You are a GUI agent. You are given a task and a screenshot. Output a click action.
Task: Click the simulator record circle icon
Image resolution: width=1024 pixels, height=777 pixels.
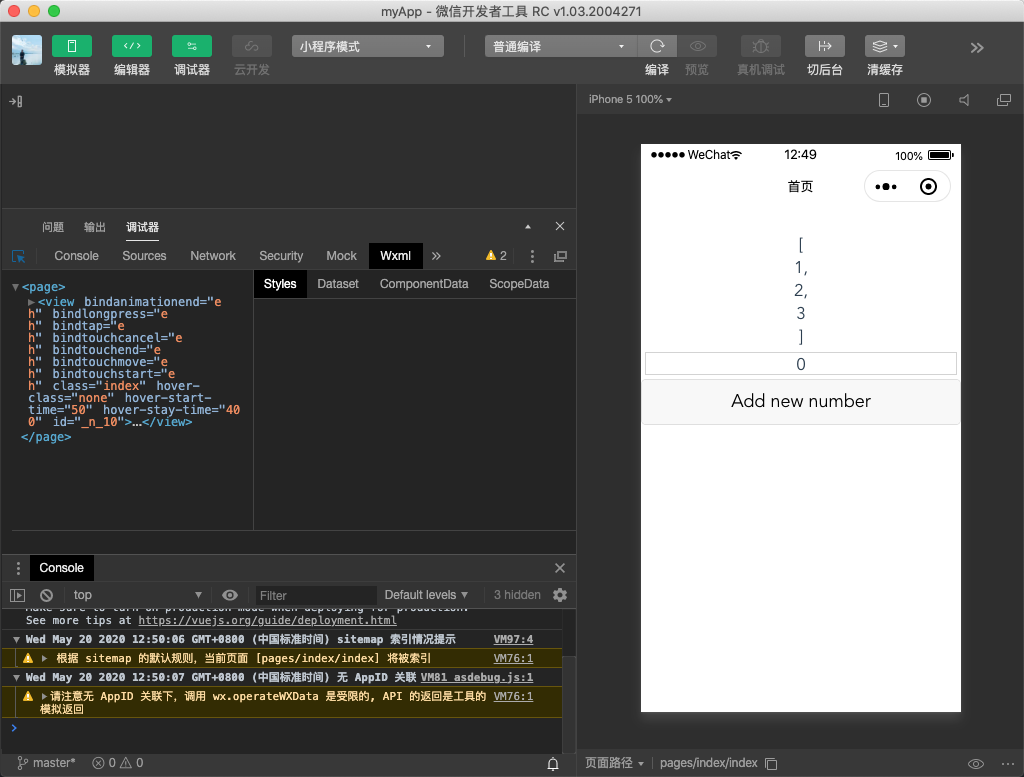923,100
